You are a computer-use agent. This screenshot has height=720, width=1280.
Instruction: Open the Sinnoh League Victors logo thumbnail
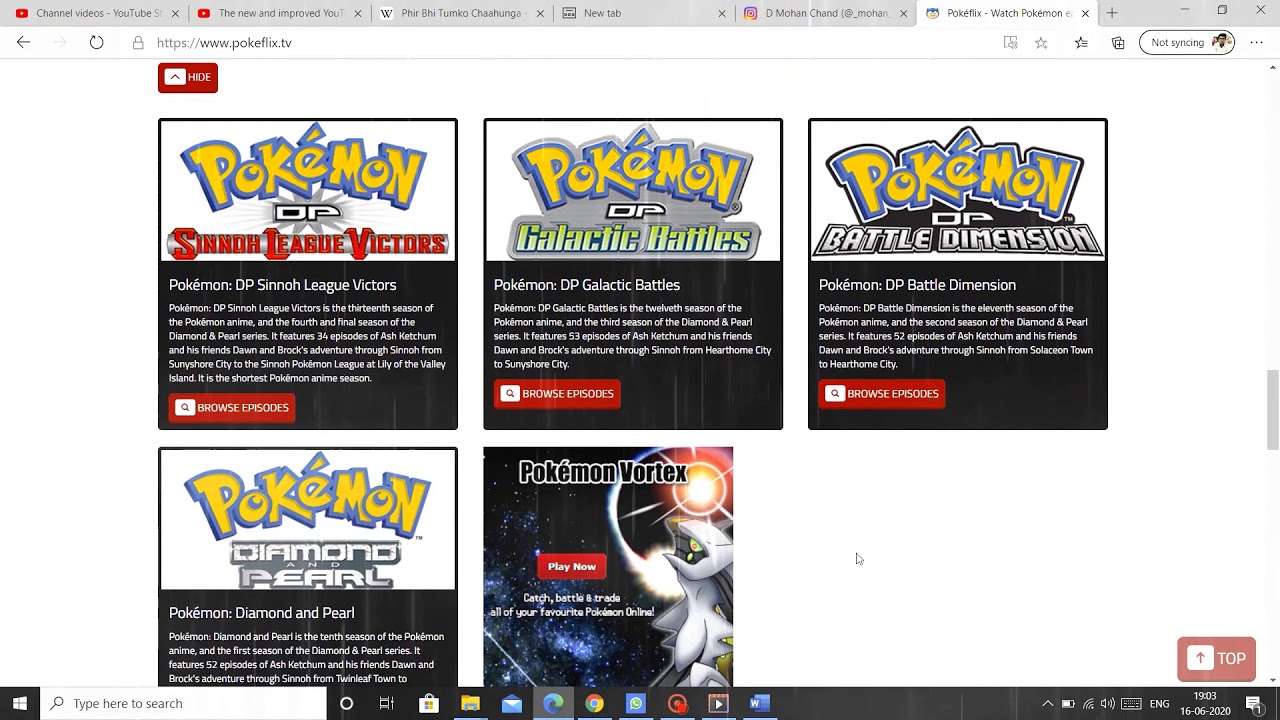pos(308,191)
